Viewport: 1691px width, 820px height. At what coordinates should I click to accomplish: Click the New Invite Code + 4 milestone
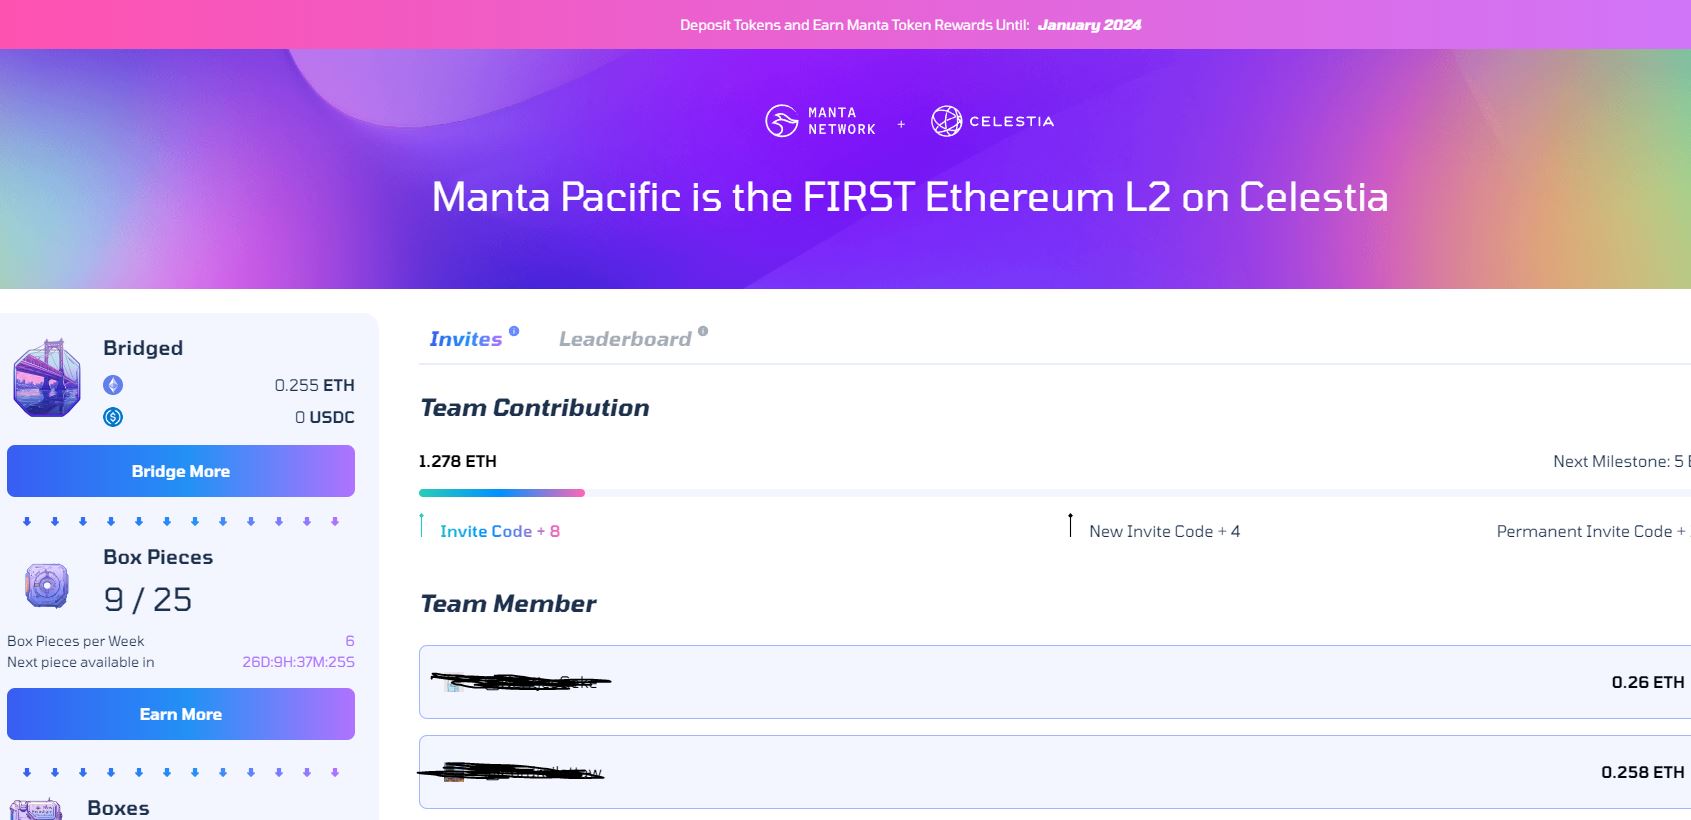(x=1164, y=531)
